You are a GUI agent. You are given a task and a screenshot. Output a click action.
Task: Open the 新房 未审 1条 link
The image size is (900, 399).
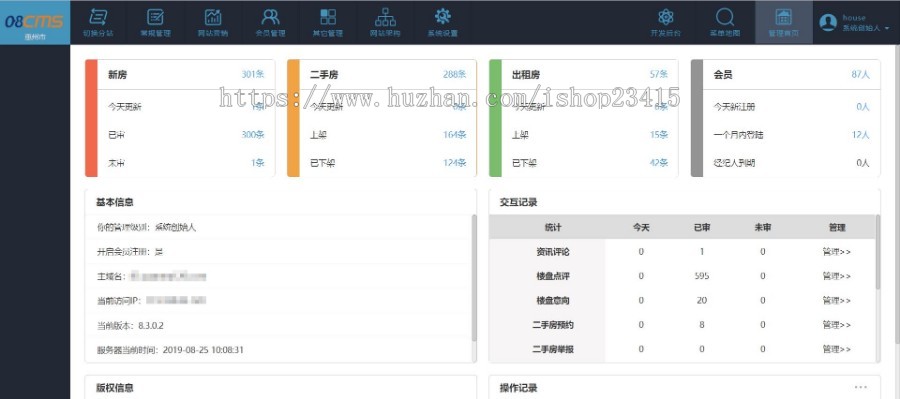tap(258, 163)
